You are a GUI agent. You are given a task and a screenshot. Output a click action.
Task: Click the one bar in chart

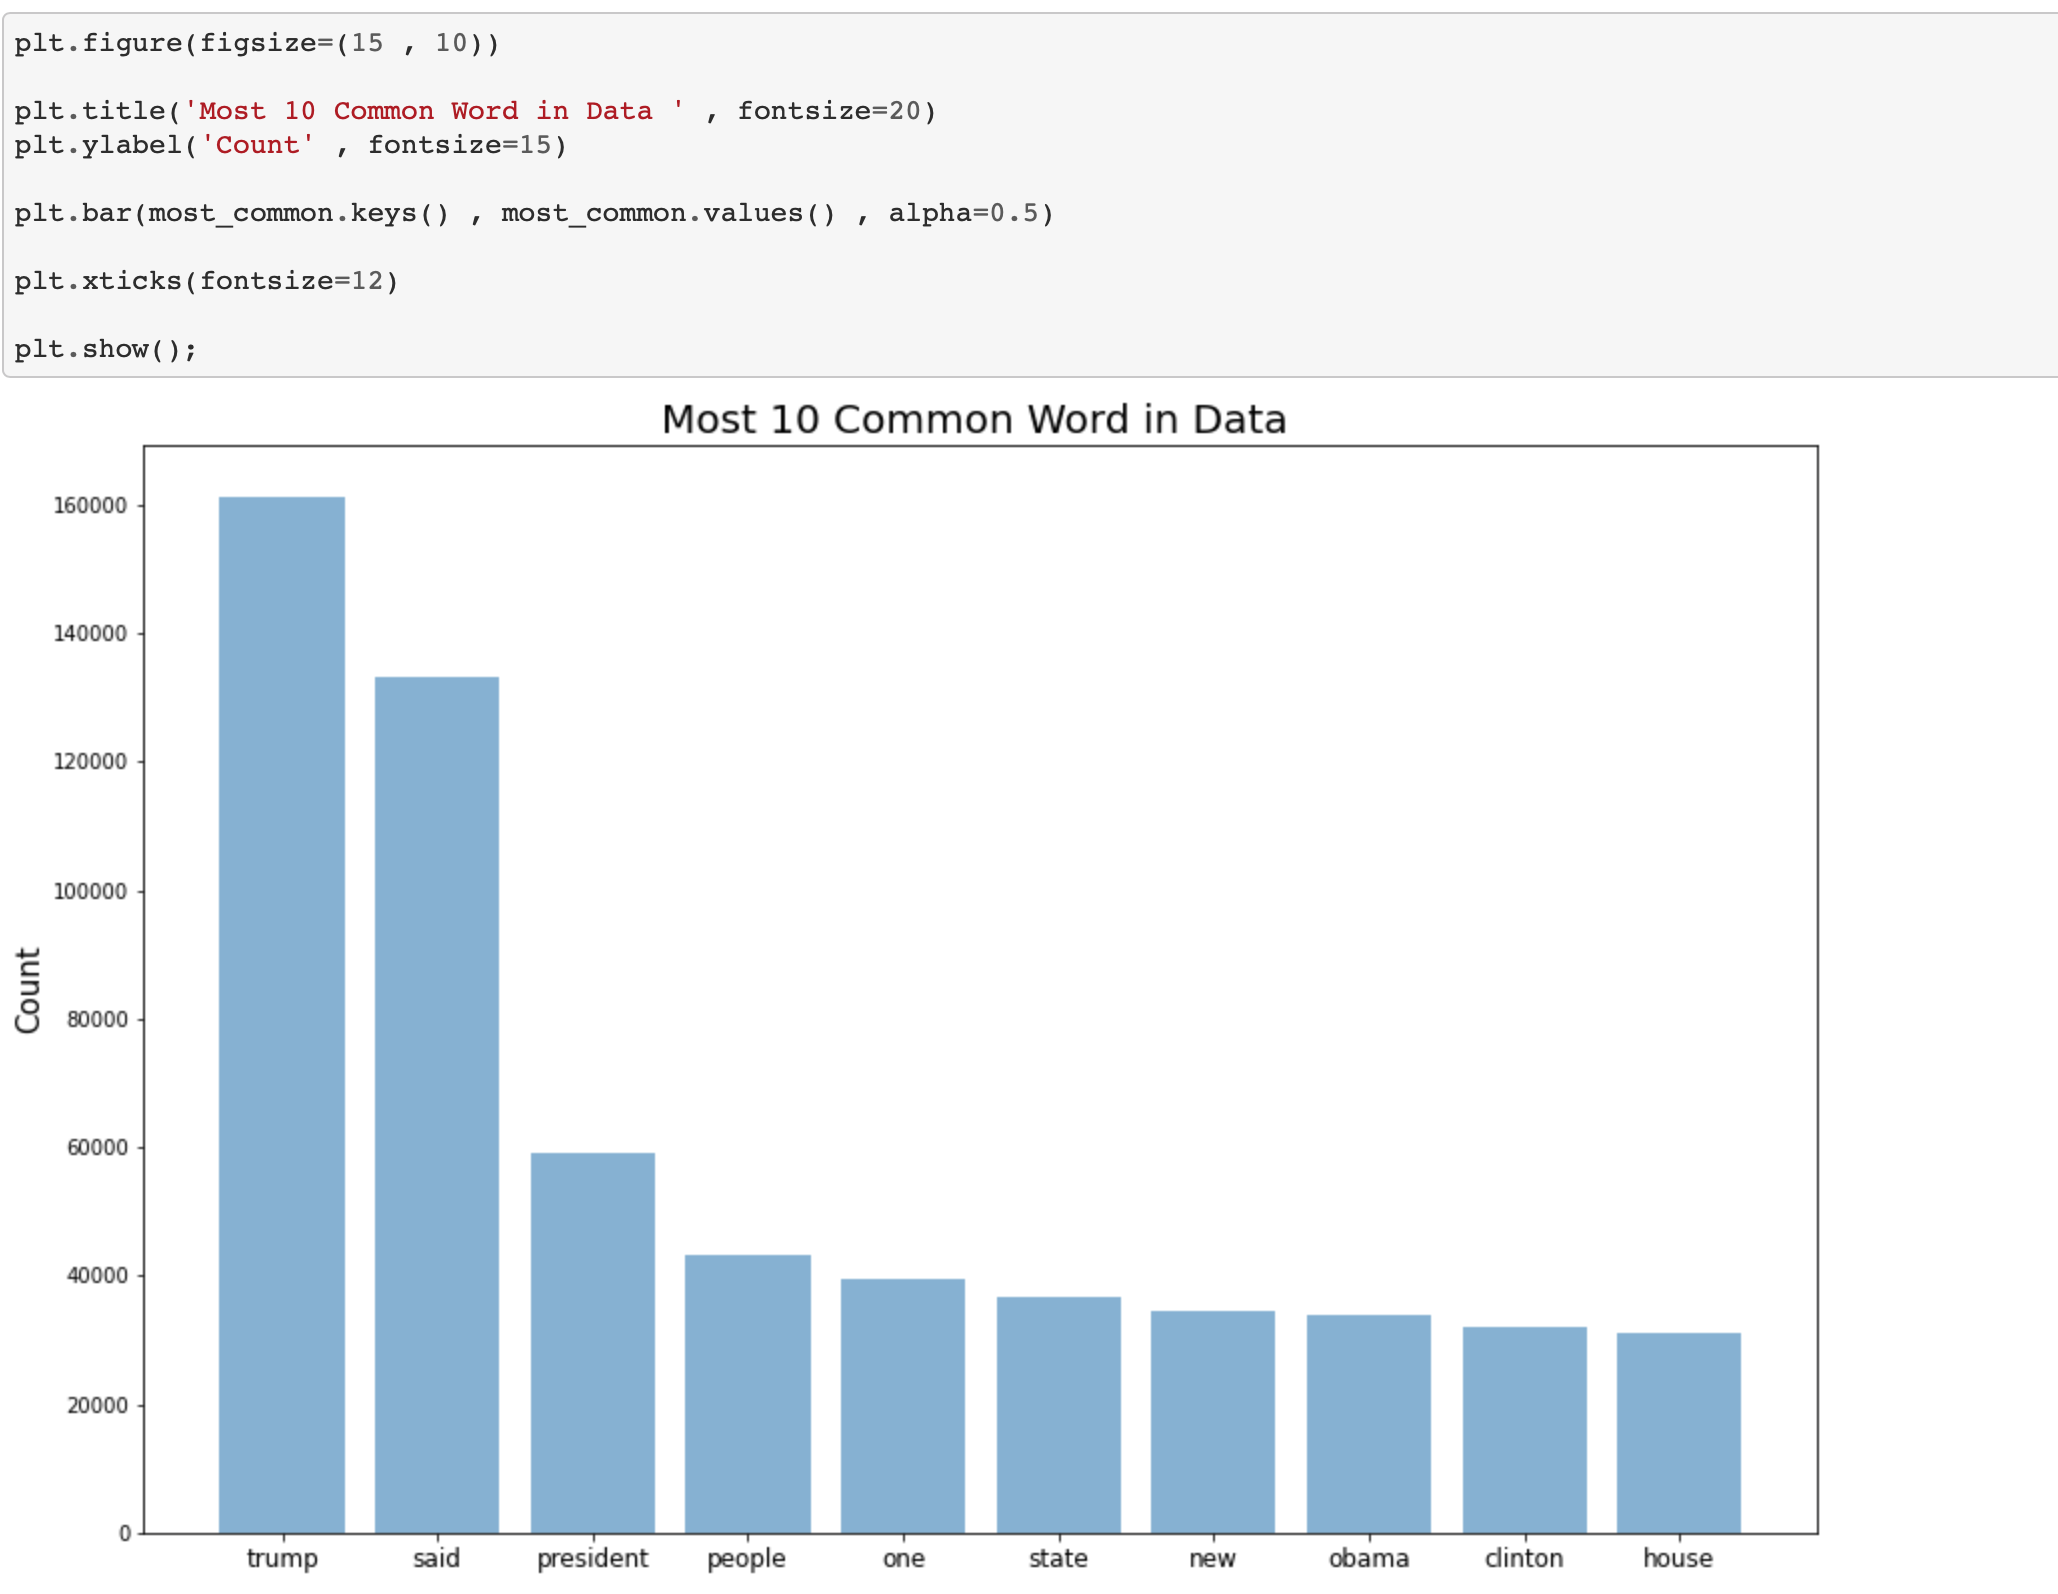pos(903,1406)
